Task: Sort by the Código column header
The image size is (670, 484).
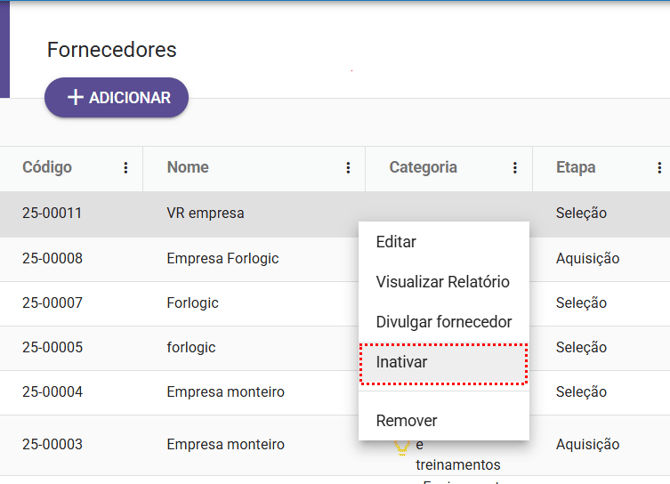Action: click(x=47, y=167)
